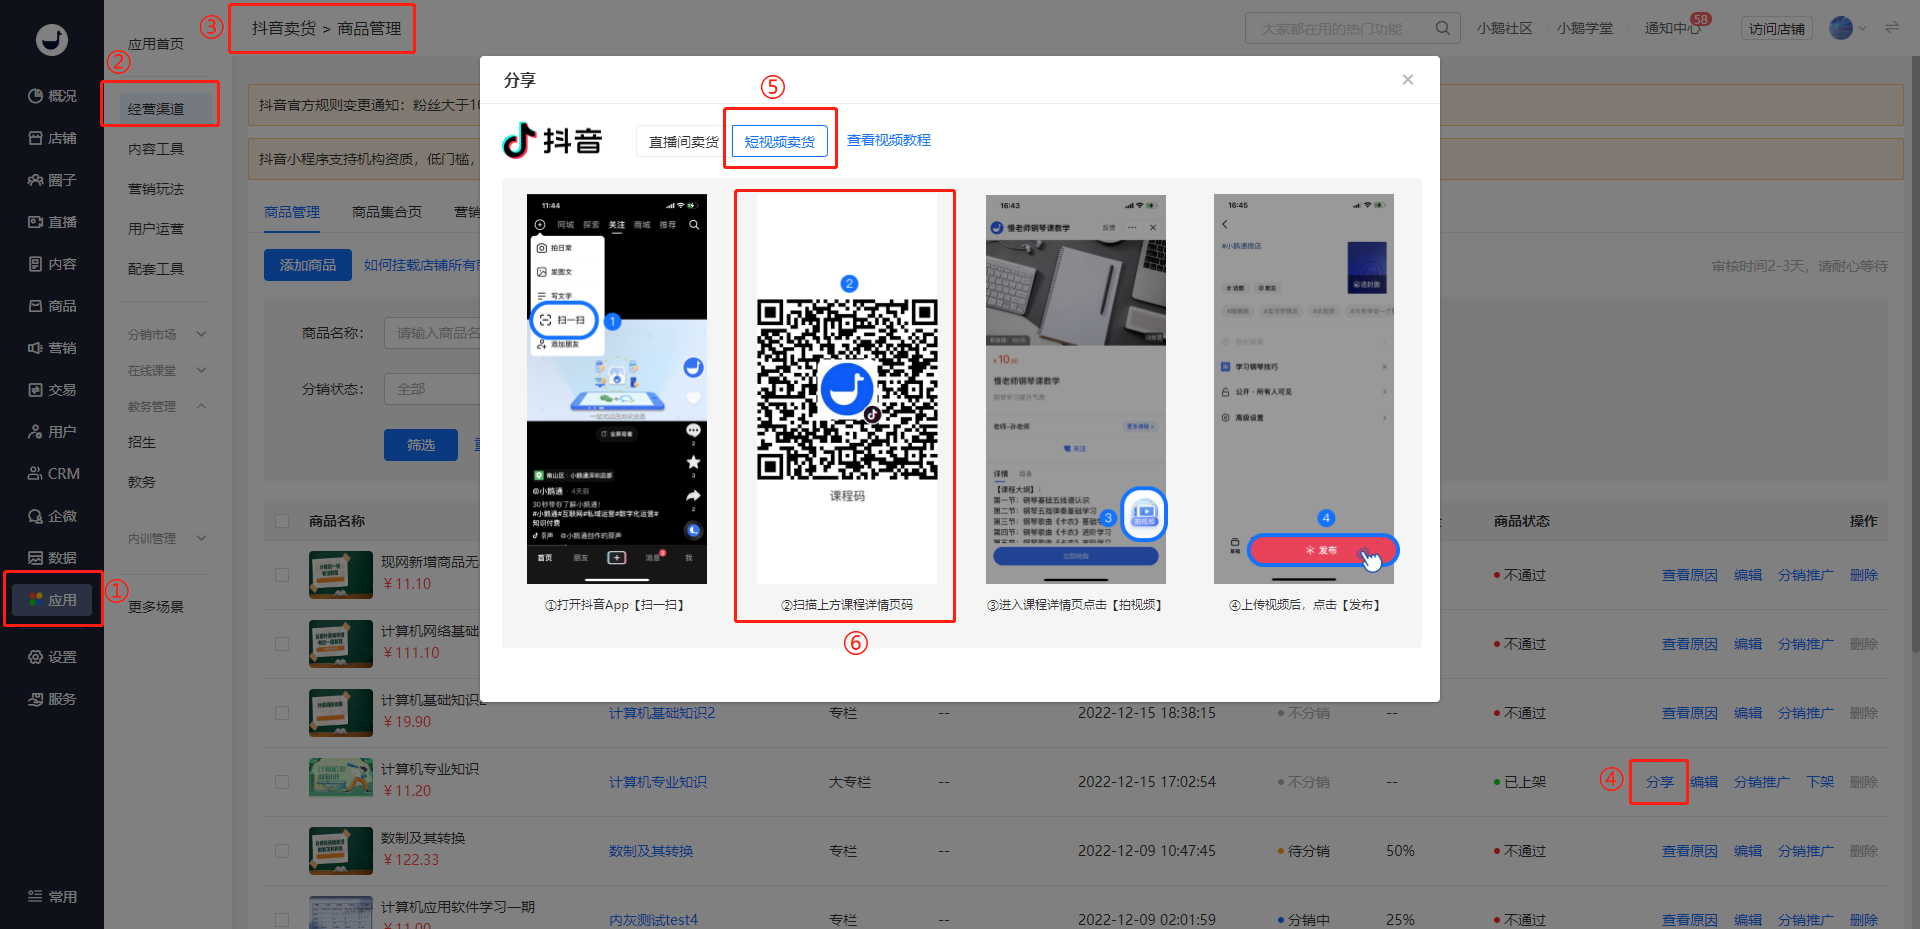The image size is (1920, 929).
Task: Open 营销玩法 in the submenu
Action: coord(156,189)
